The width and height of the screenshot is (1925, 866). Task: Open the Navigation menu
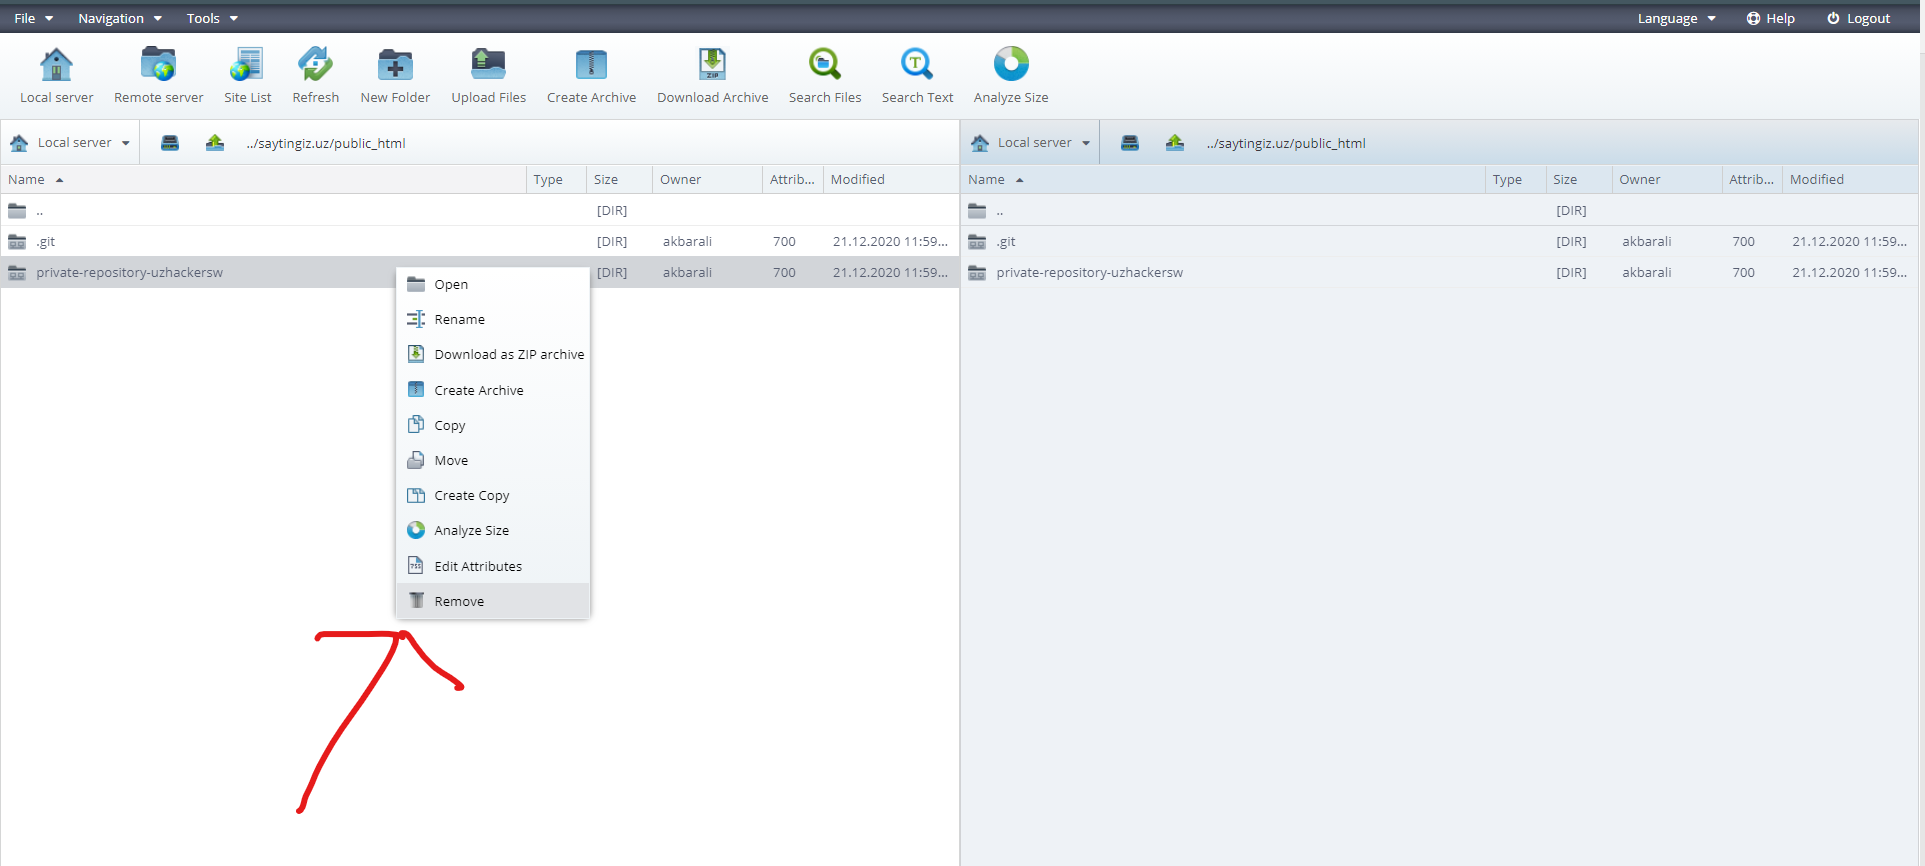[x=119, y=18]
